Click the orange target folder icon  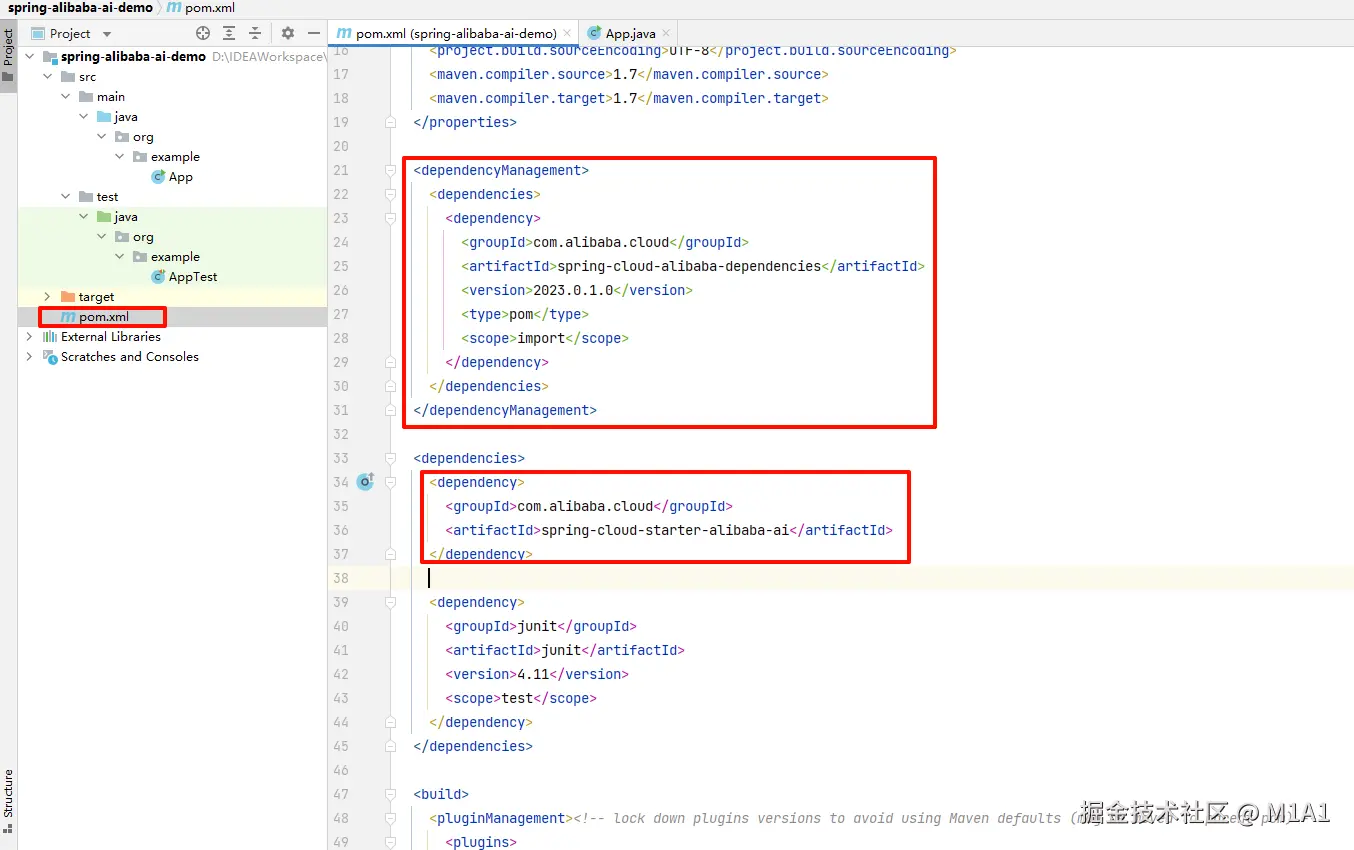click(x=68, y=297)
